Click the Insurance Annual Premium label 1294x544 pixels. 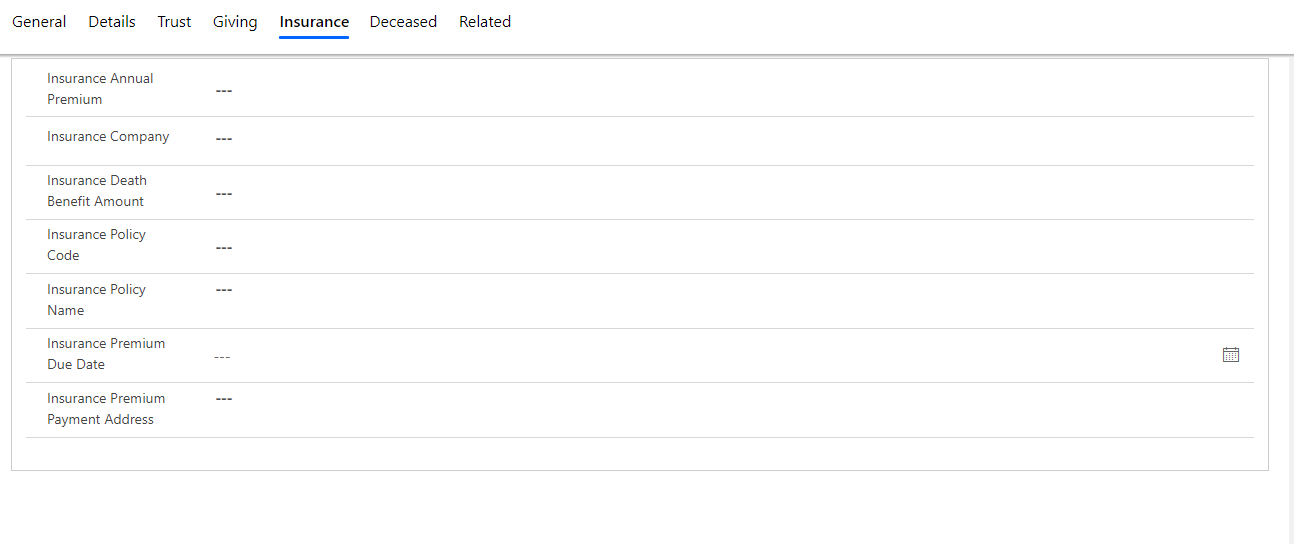pyautogui.click(x=100, y=89)
